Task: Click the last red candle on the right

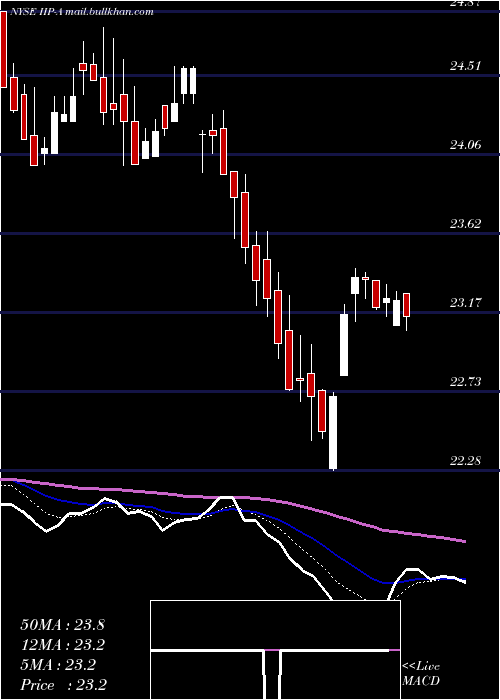Action: (x=406, y=305)
